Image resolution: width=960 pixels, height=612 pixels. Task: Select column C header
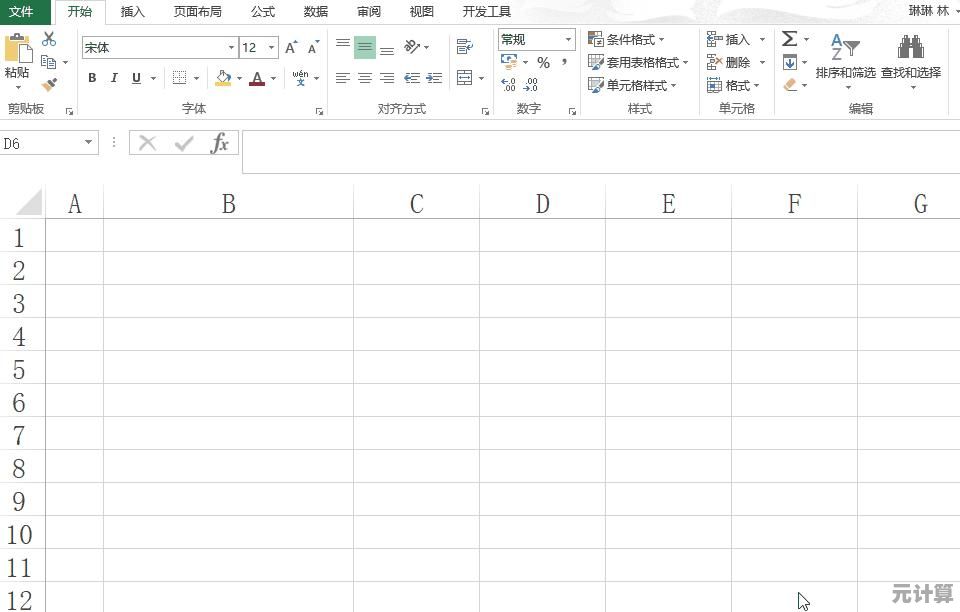click(x=416, y=204)
